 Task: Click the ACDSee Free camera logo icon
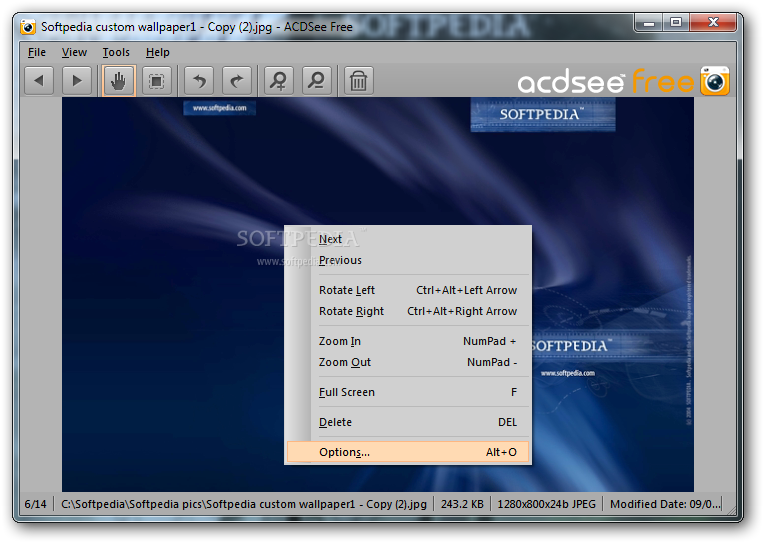[715, 81]
